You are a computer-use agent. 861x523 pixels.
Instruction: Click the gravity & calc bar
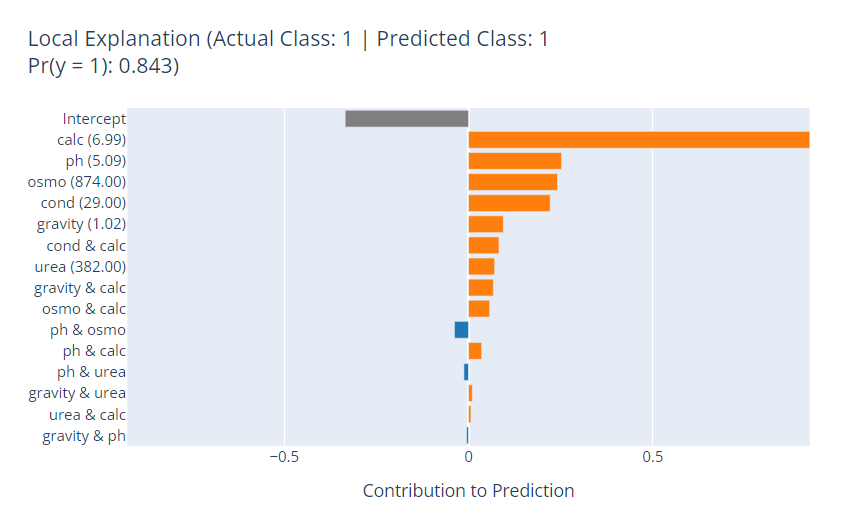[x=480, y=288]
